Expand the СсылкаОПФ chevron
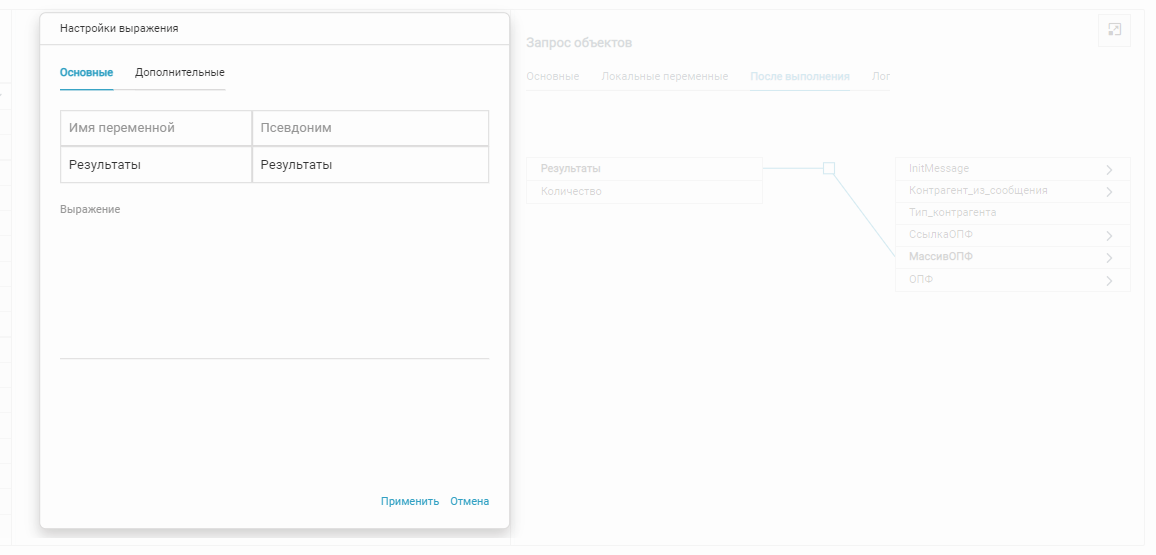Viewport: 1156px width, 555px height. 1109,236
